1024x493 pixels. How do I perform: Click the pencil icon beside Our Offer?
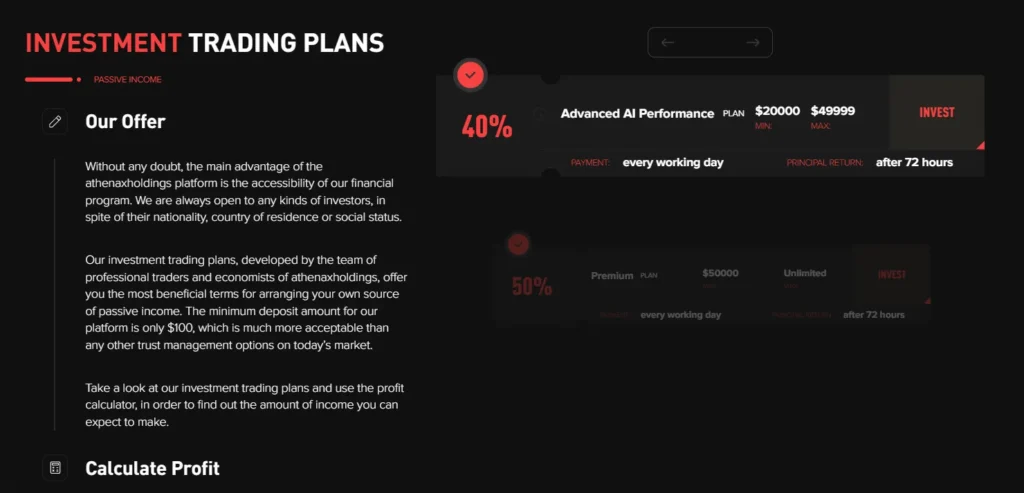coord(55,122)
